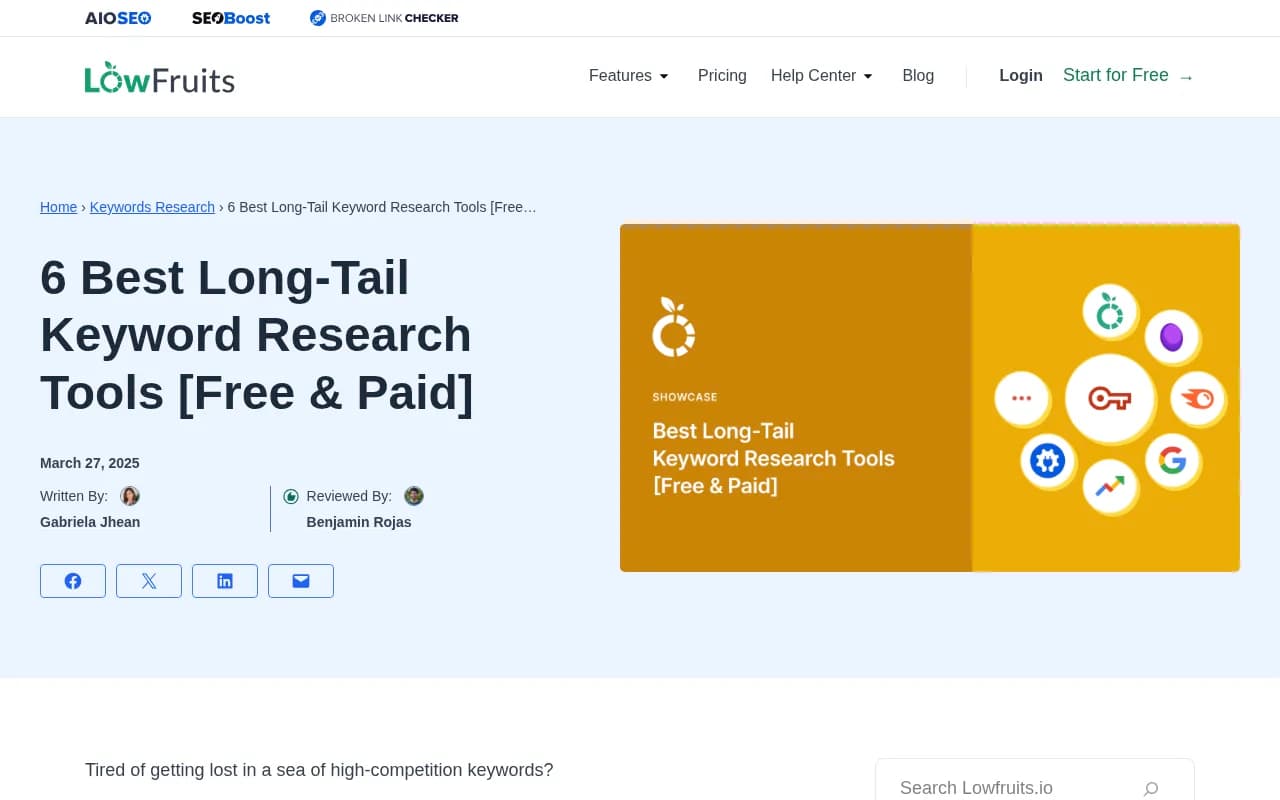
Task: Click the truncated current-page breadcrumb text
Action: [382, 207]
